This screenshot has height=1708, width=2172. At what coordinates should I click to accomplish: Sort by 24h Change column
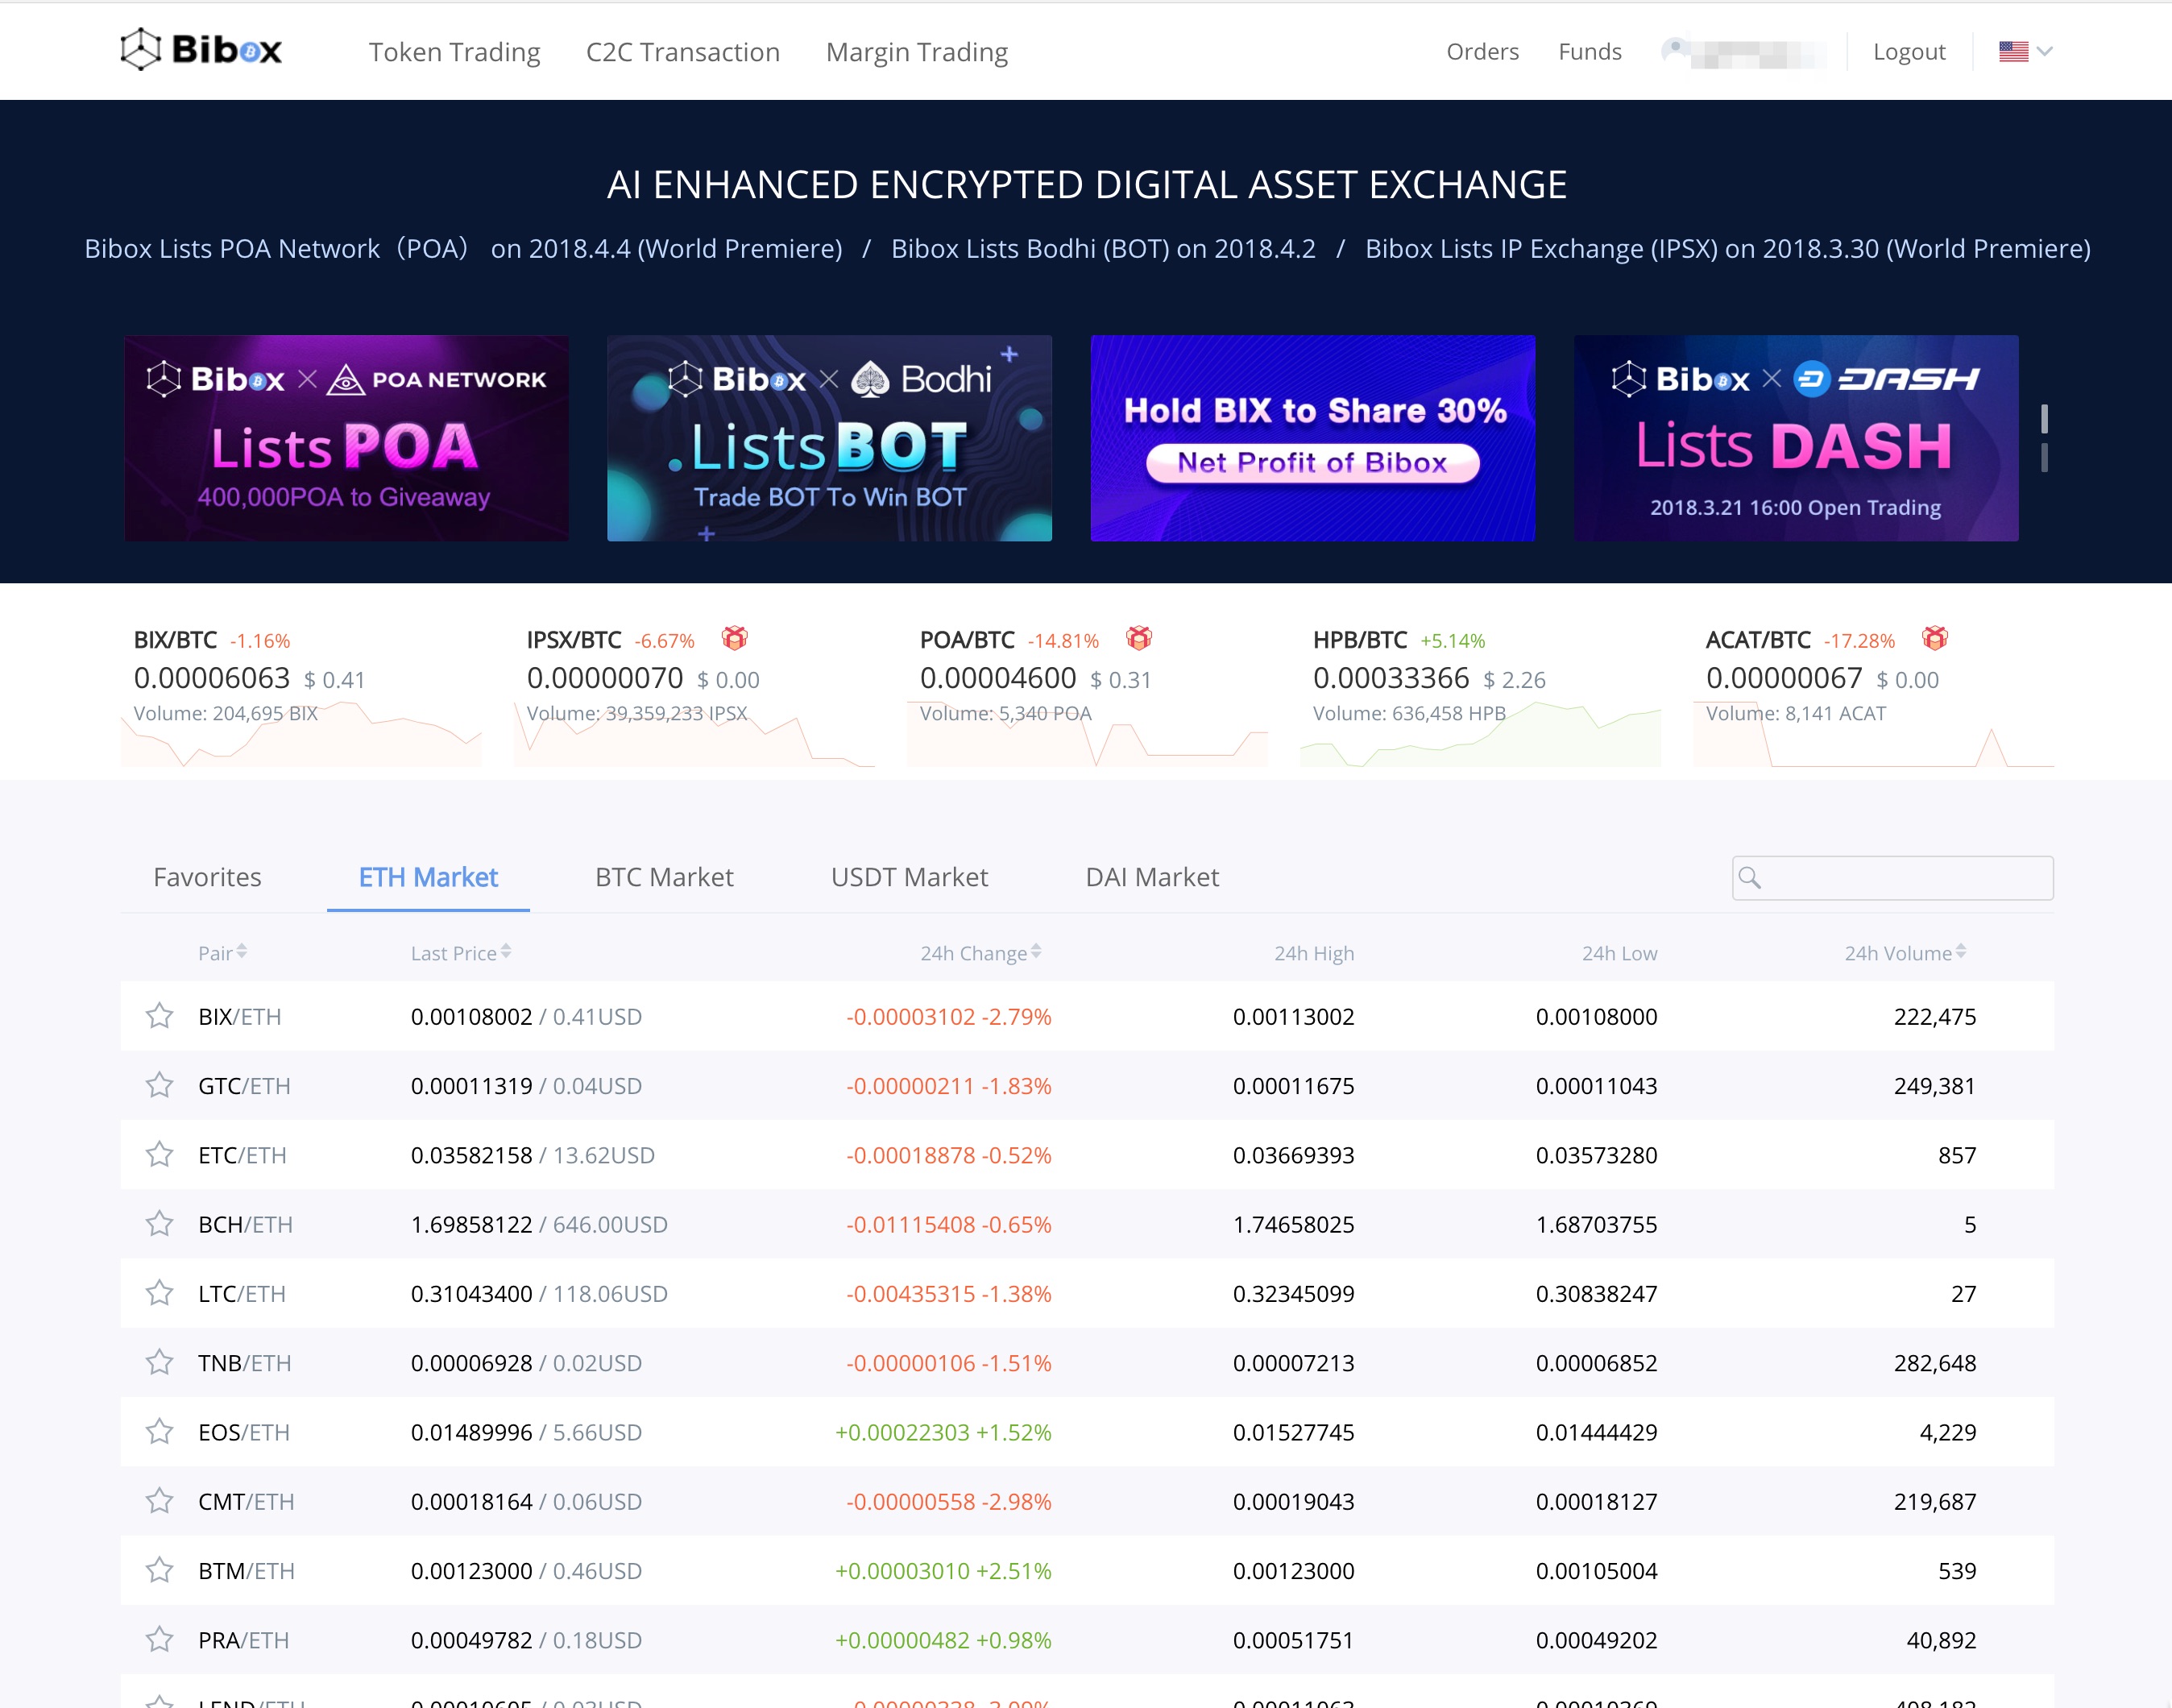point(981,953)
